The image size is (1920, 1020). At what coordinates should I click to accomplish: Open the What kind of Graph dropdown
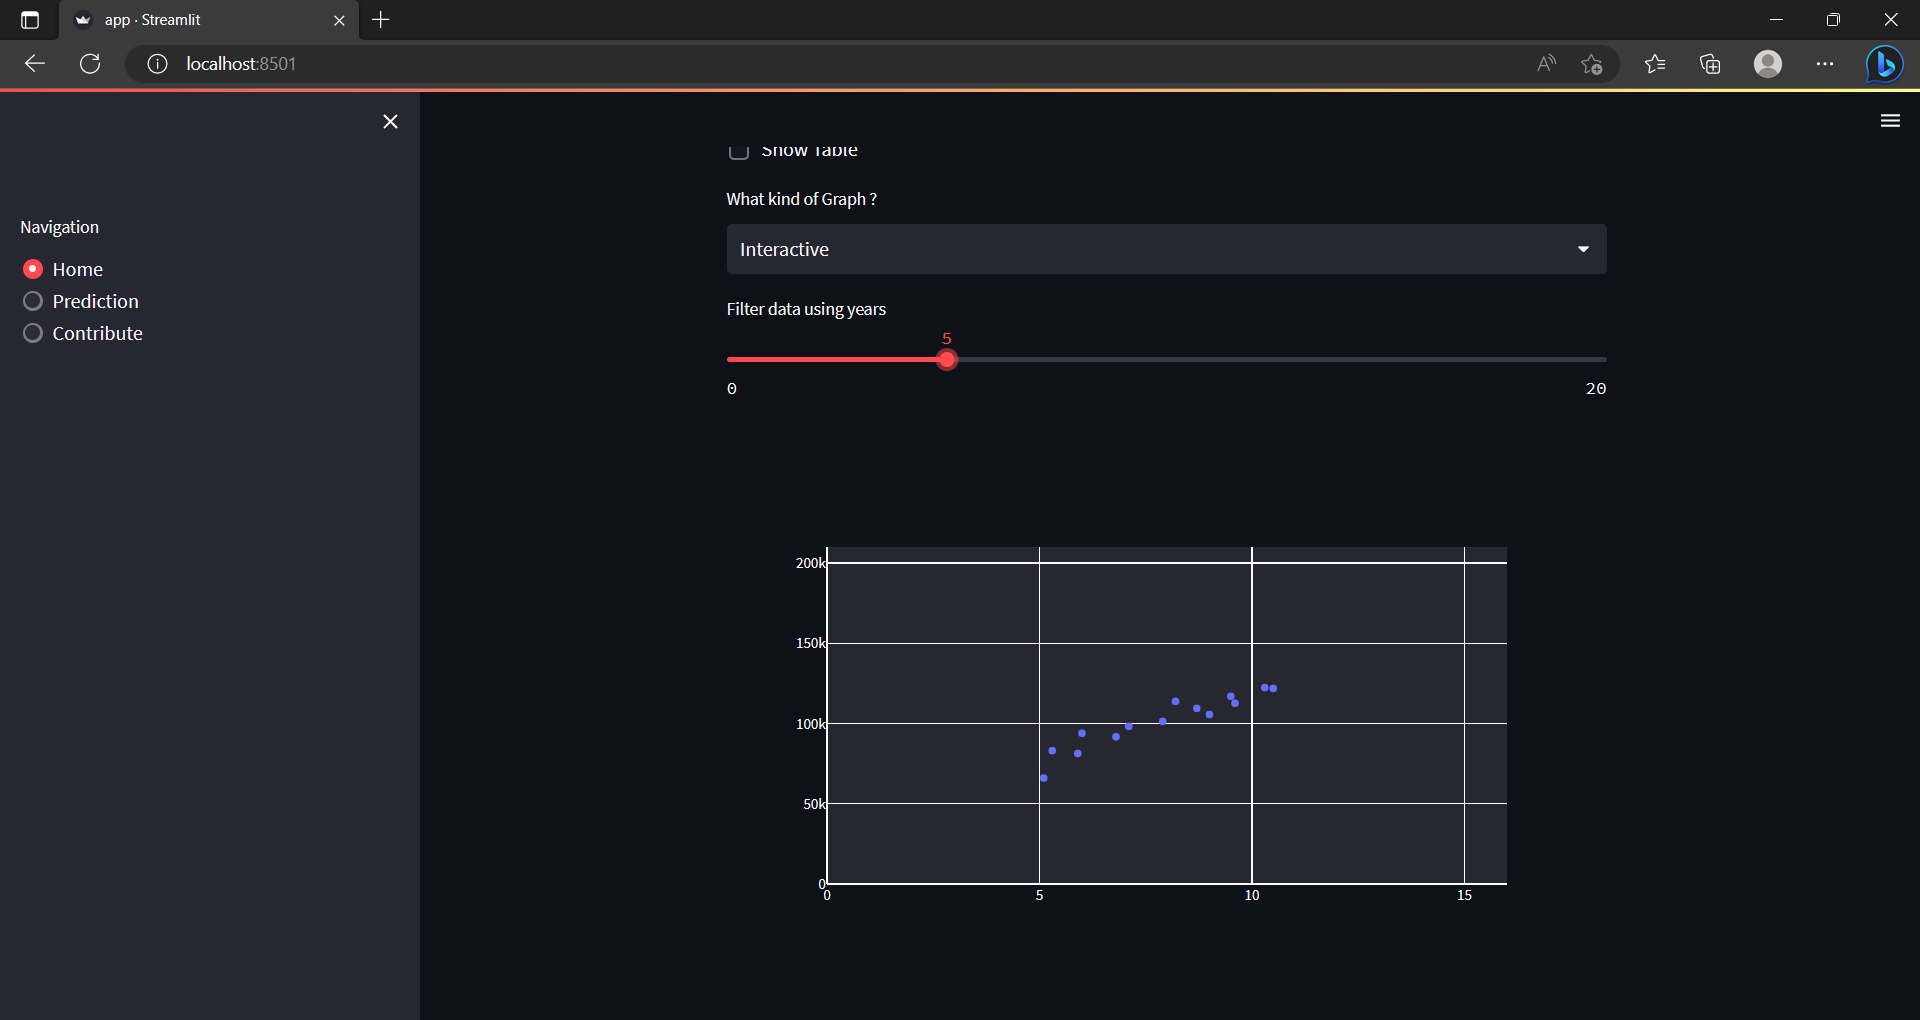[x=1166, y=249]
